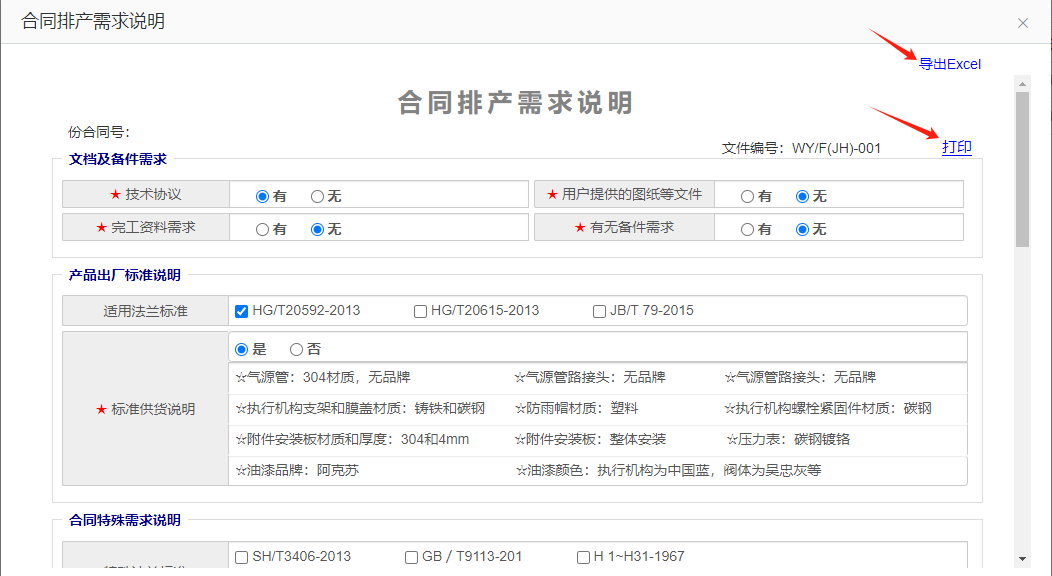Screen dimensions: 1052x576
Task: Close the 合同排产需求说明 dialog
Action: click(1022, 23)
